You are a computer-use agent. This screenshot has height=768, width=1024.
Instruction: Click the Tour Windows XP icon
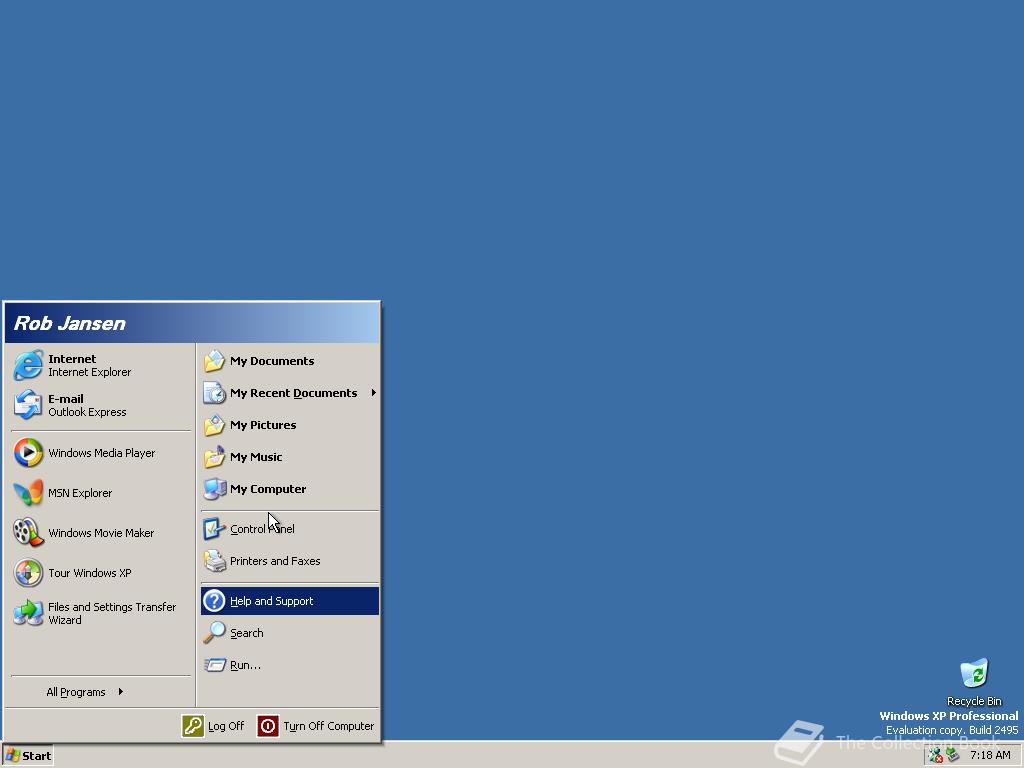pos(28,573)
